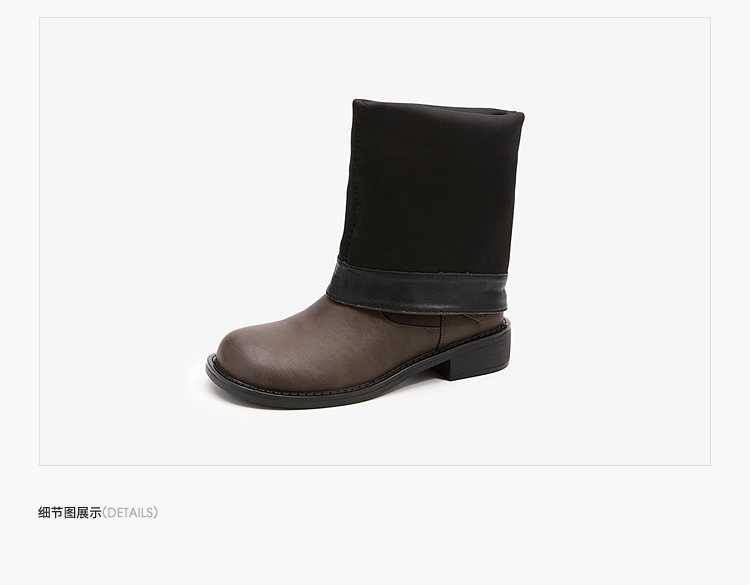This screenshot has width=750, height=585.
Task: Click the 示 character before (DETAILS)
Action: click(x=96, y=513)
